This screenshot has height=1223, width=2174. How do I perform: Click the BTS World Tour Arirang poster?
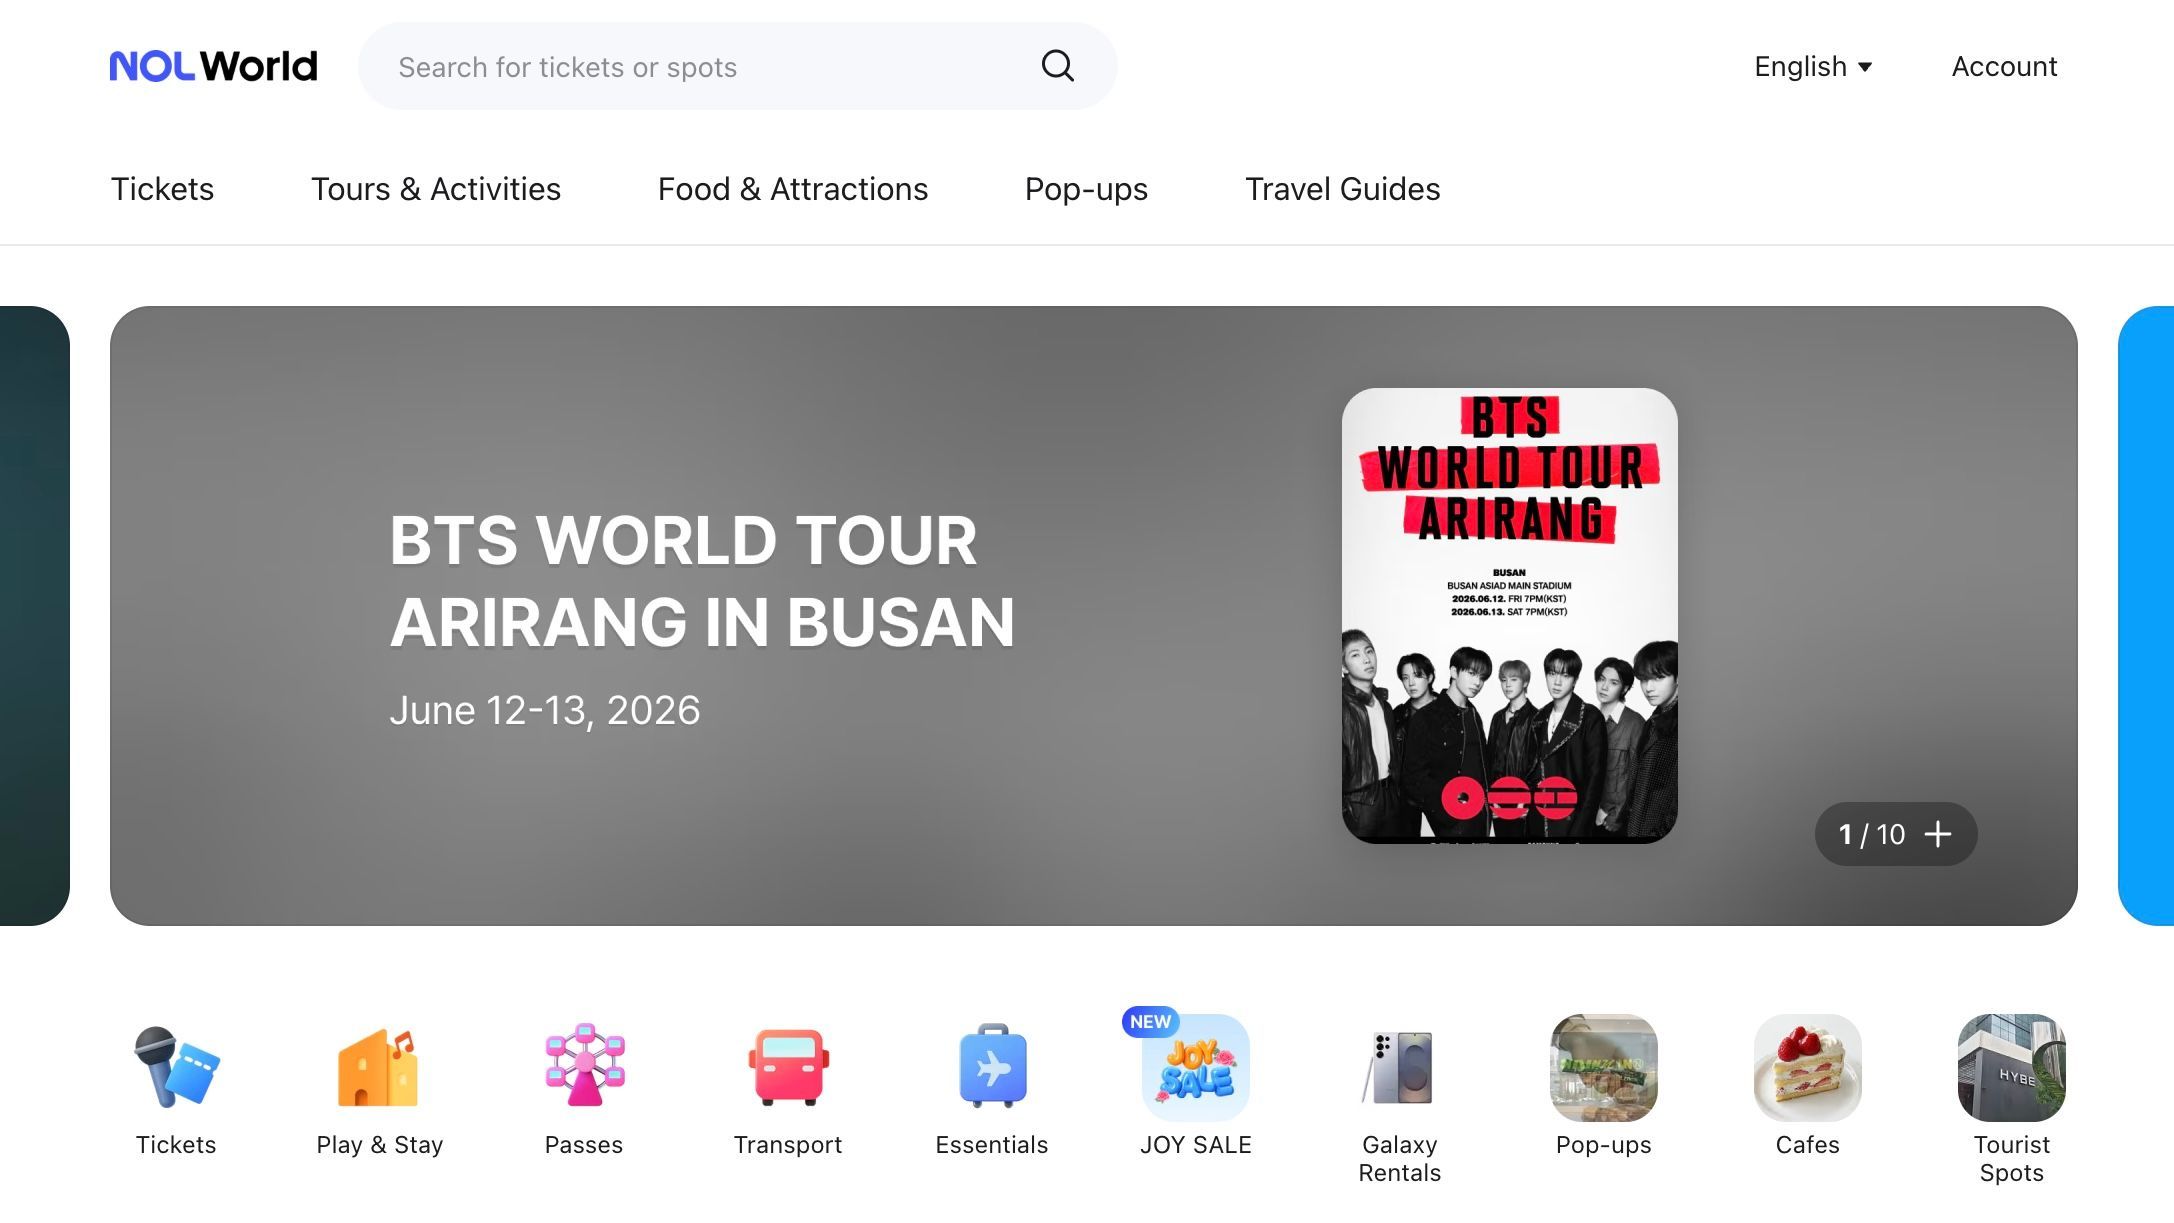tap(1509, 615)
